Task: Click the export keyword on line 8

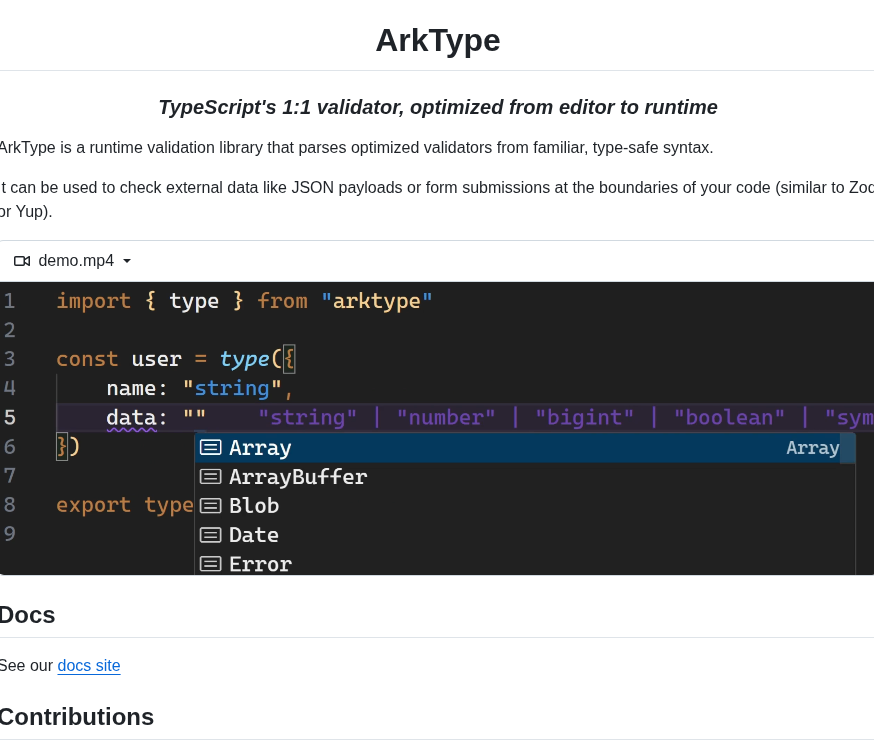Action: pyautogui.click(x=94, y=505)
